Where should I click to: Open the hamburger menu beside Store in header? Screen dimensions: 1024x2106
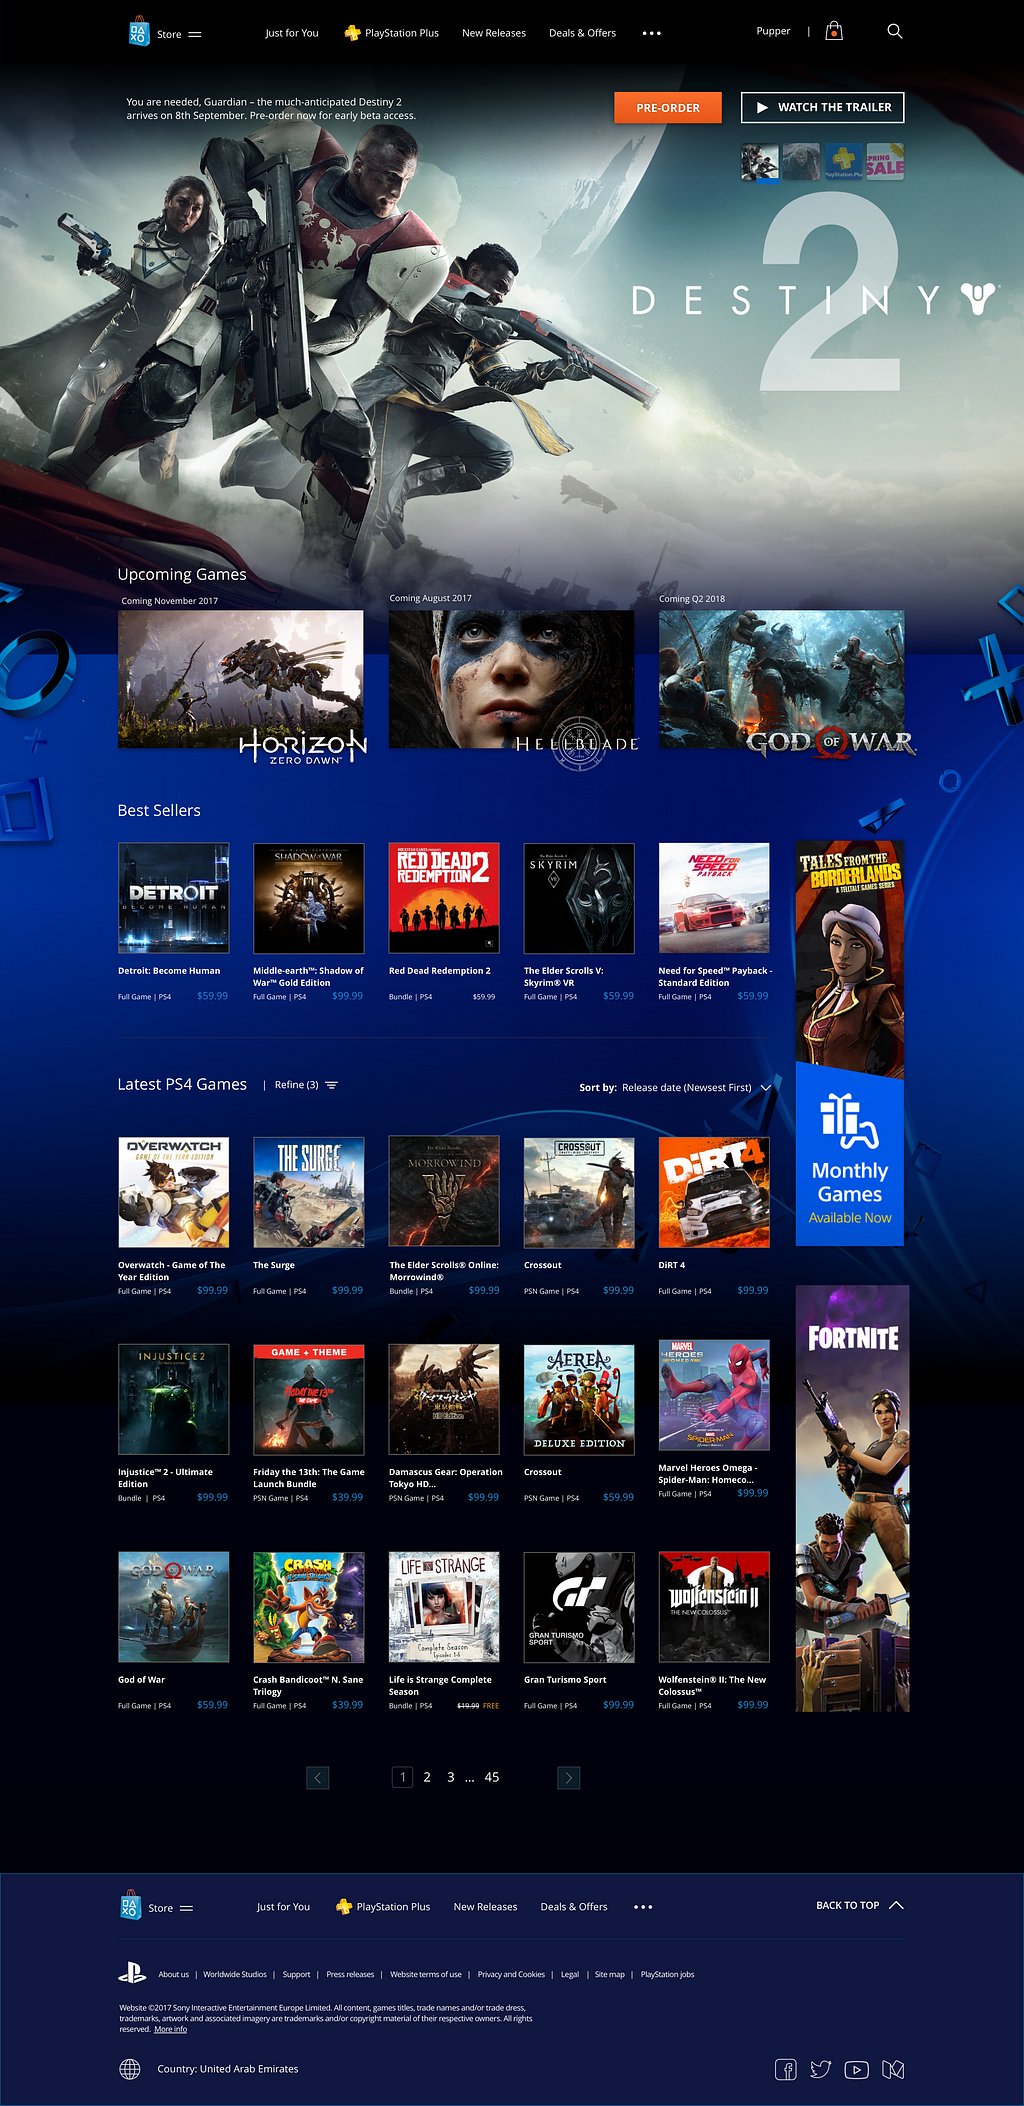click(195, 34)
